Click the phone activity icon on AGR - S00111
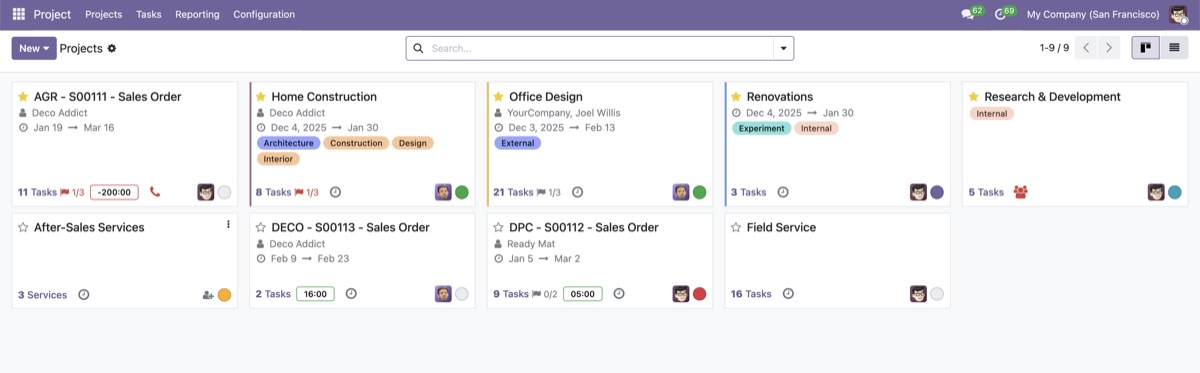1200x373 pixels. coord(155,192)
